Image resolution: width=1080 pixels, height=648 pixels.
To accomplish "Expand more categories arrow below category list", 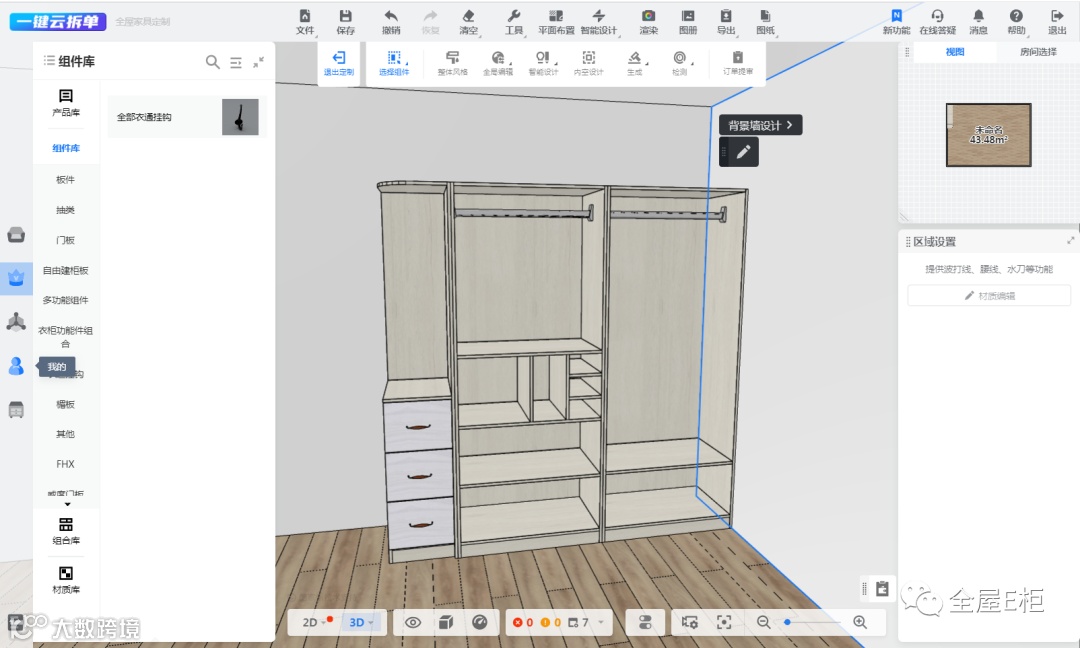I will coord(67,505).
